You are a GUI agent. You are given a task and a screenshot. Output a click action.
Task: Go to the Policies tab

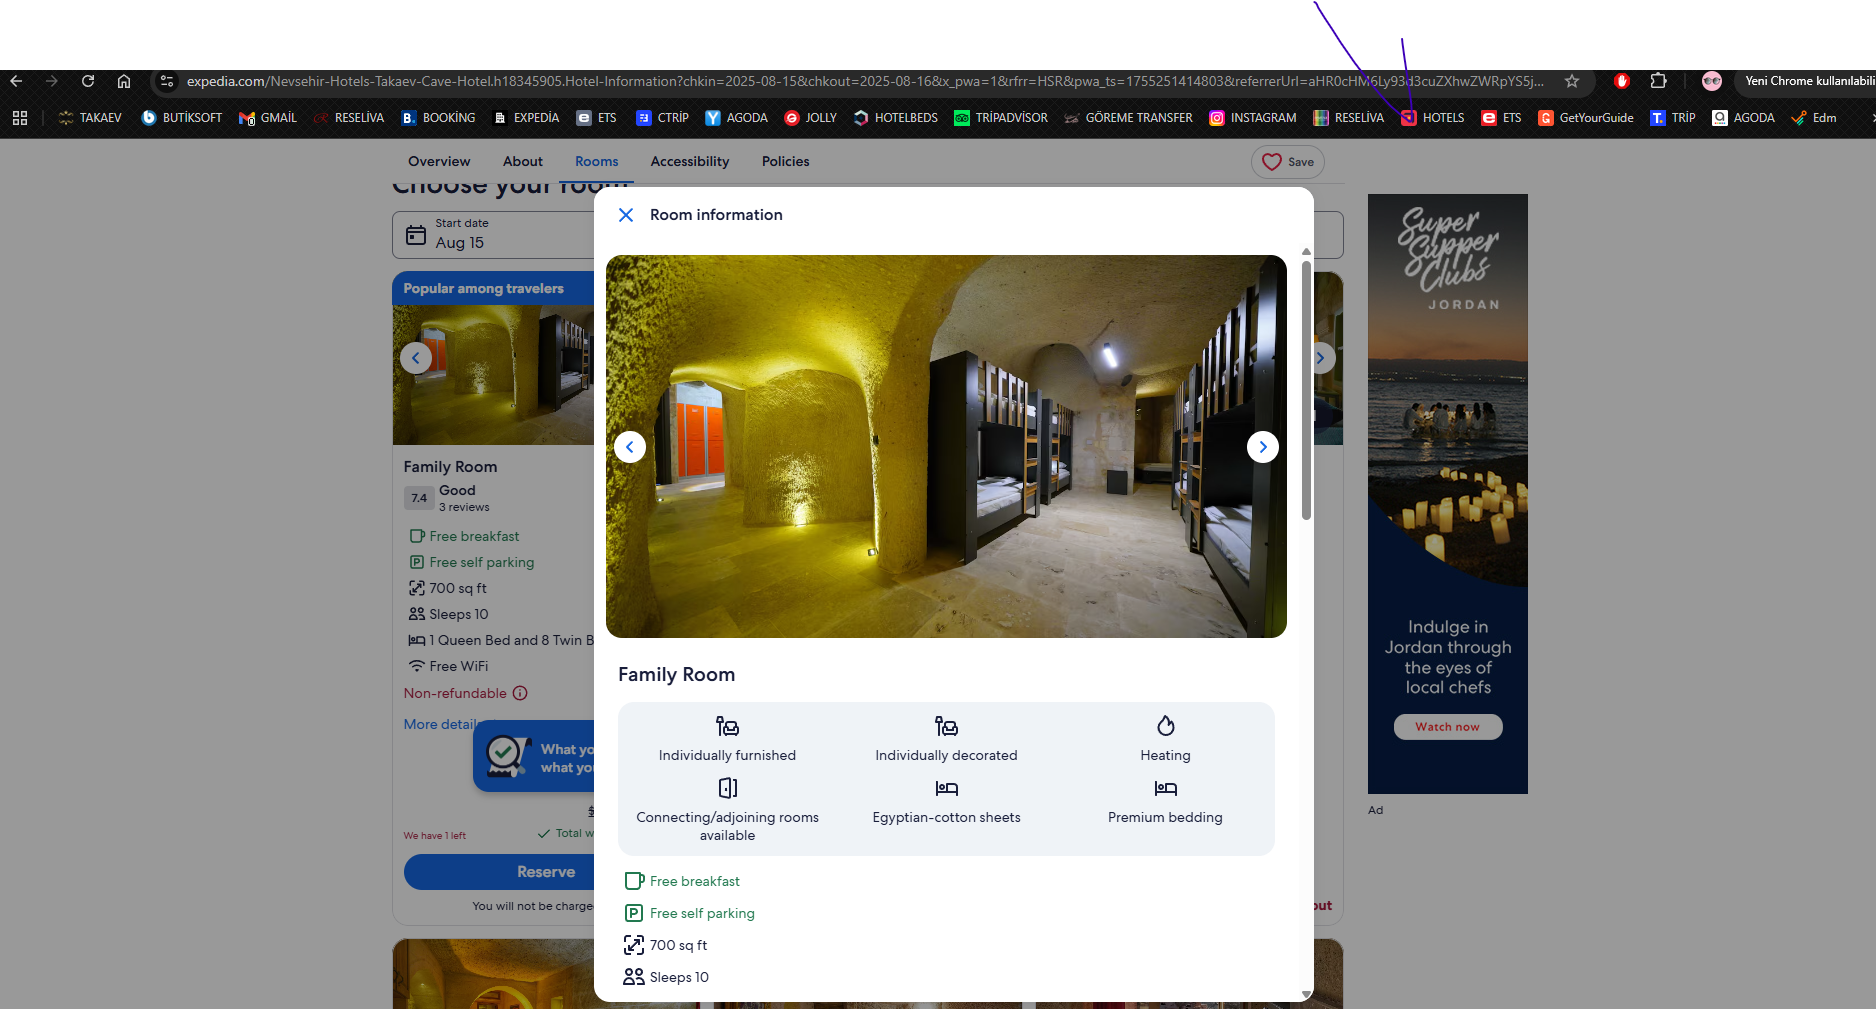(786, 162)
